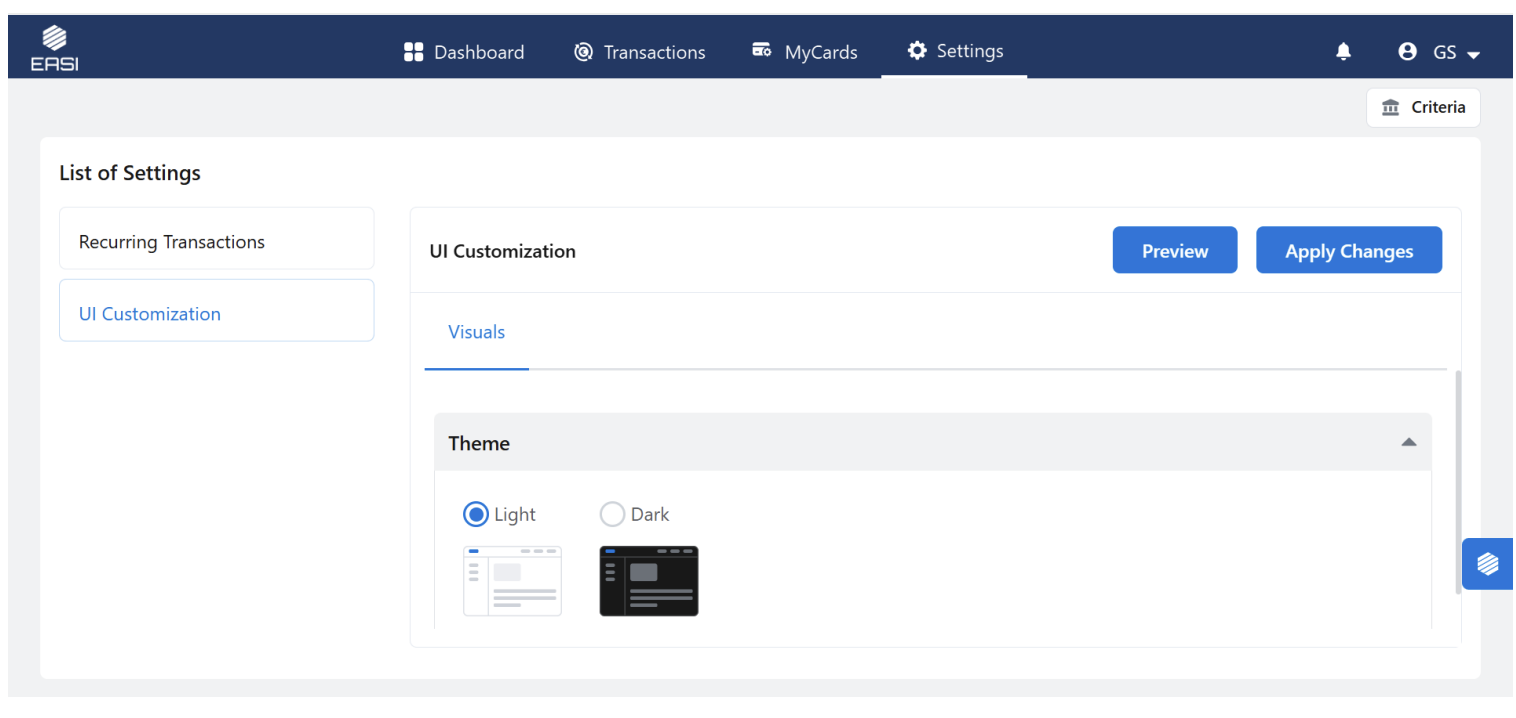Click the bank icon in Criteria button
The image size is (1516, 718).
[1390, 108]
